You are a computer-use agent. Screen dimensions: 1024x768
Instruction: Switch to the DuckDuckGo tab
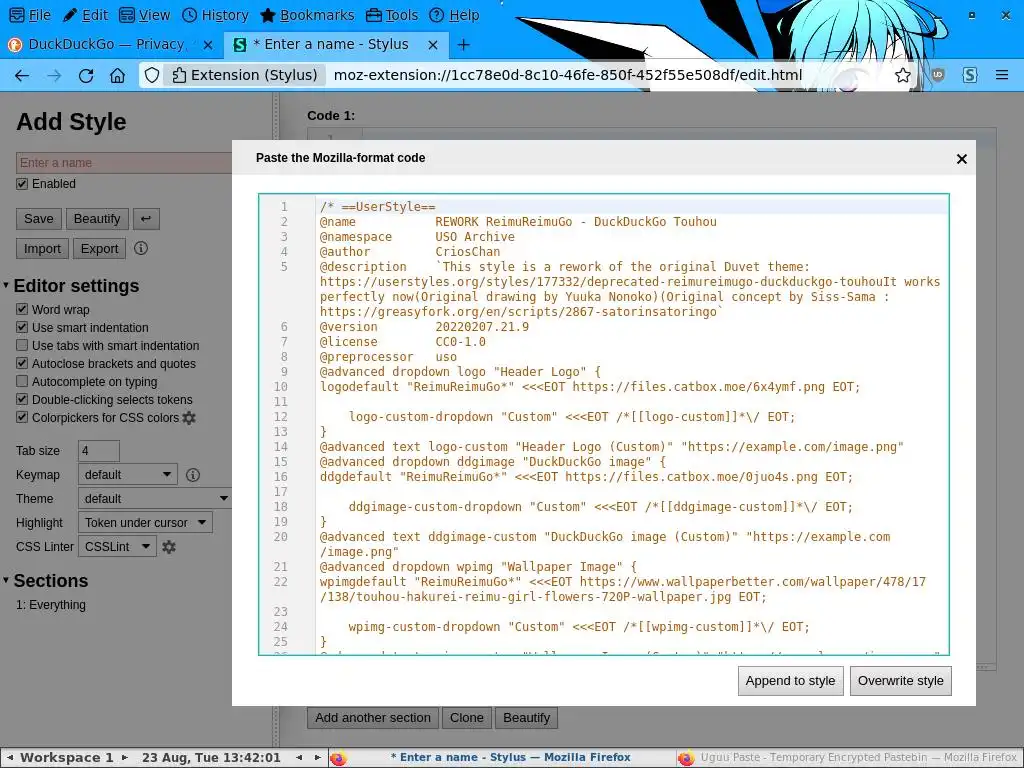pyautogui.click(x=104, y=44)
